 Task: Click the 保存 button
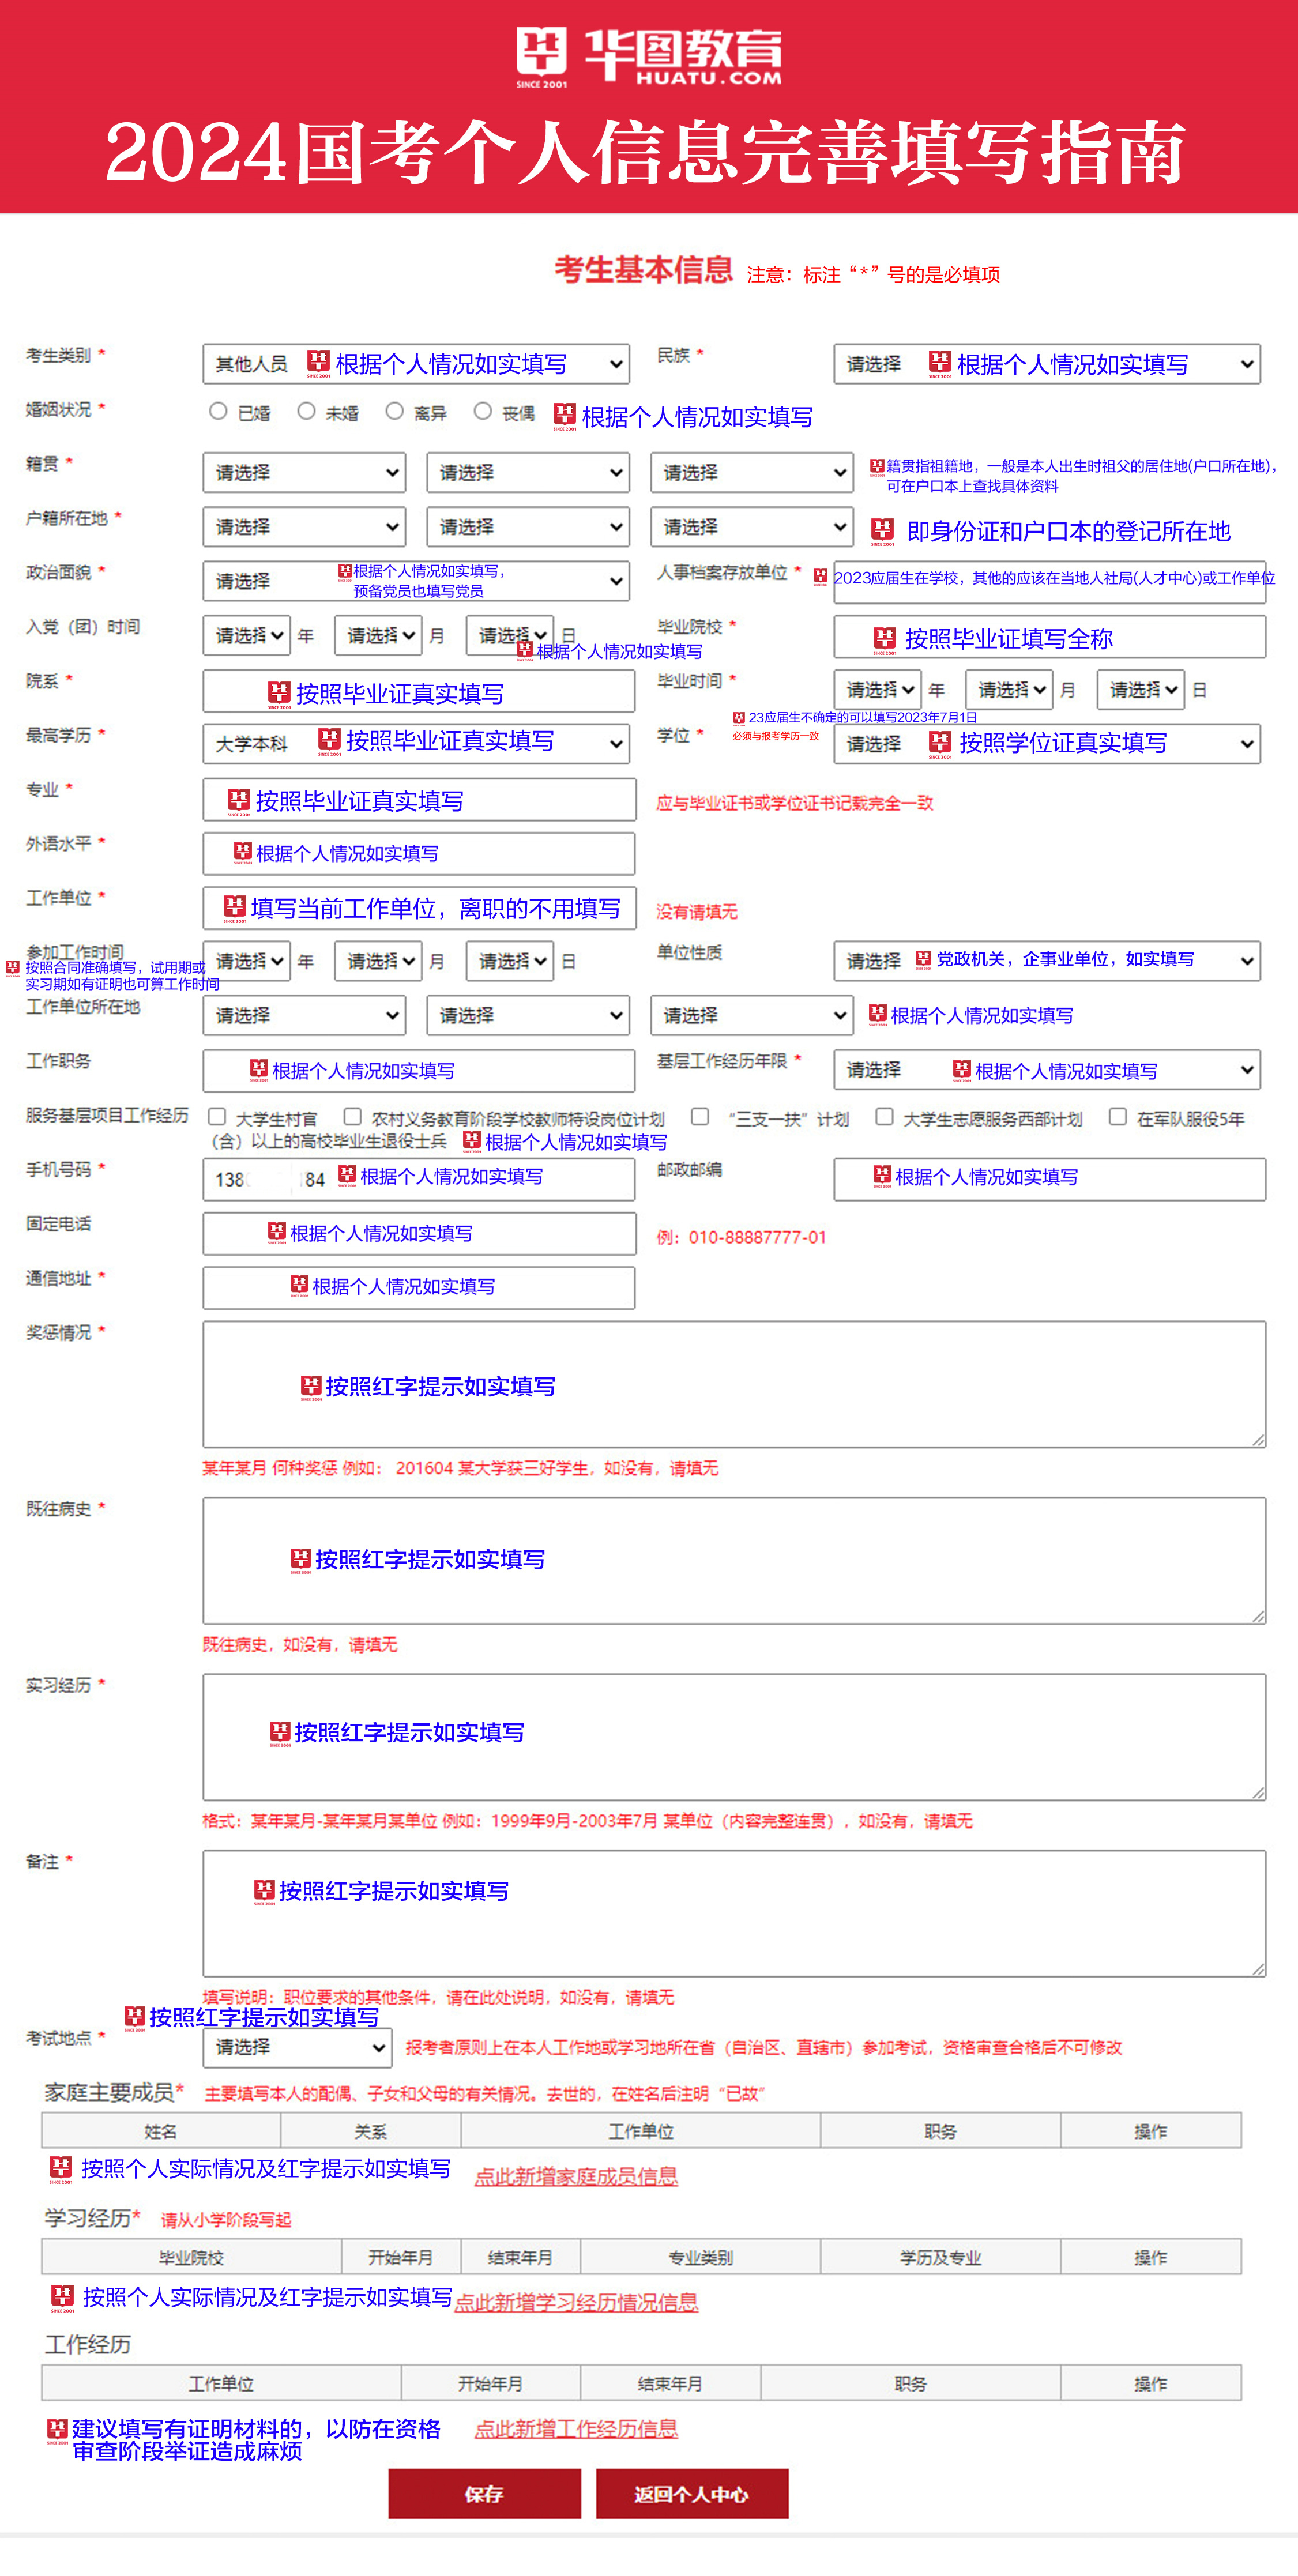pyautogui.click(x=485, y=2494)
